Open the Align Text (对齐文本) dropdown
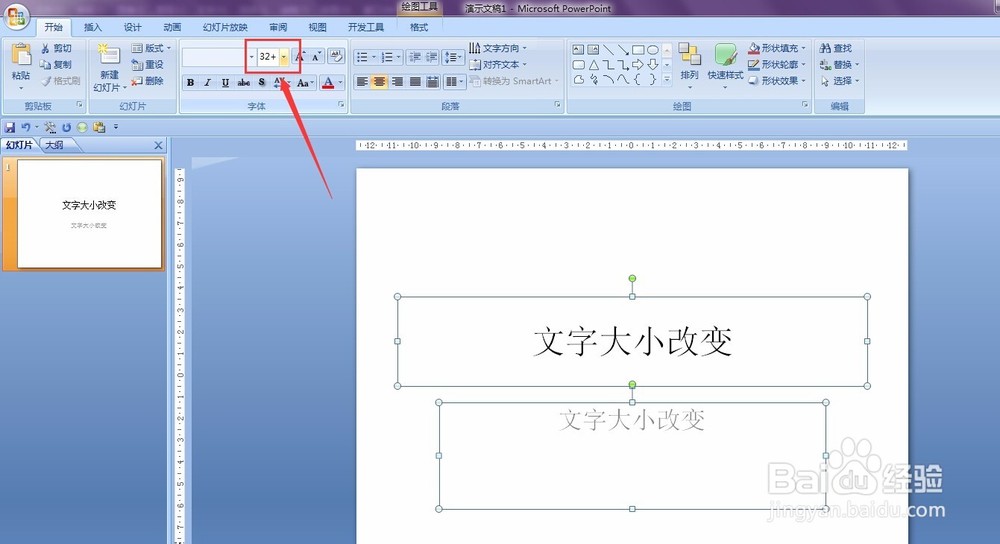 [498, 64]
